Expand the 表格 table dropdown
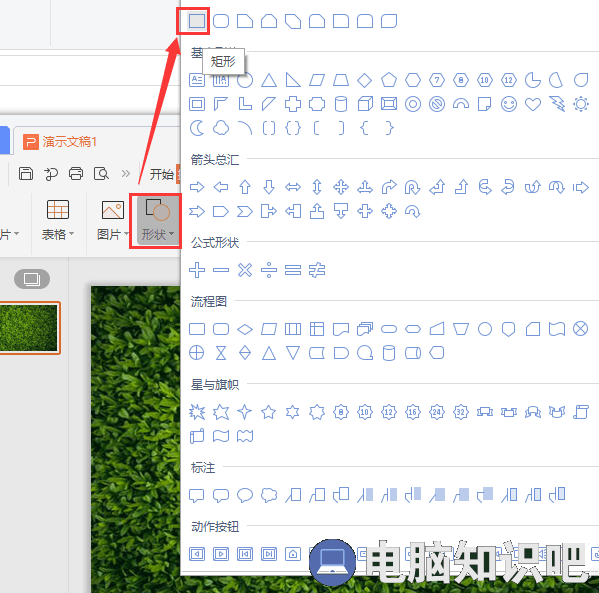This screenshot has width=599, height=593. tap(58, 220)
